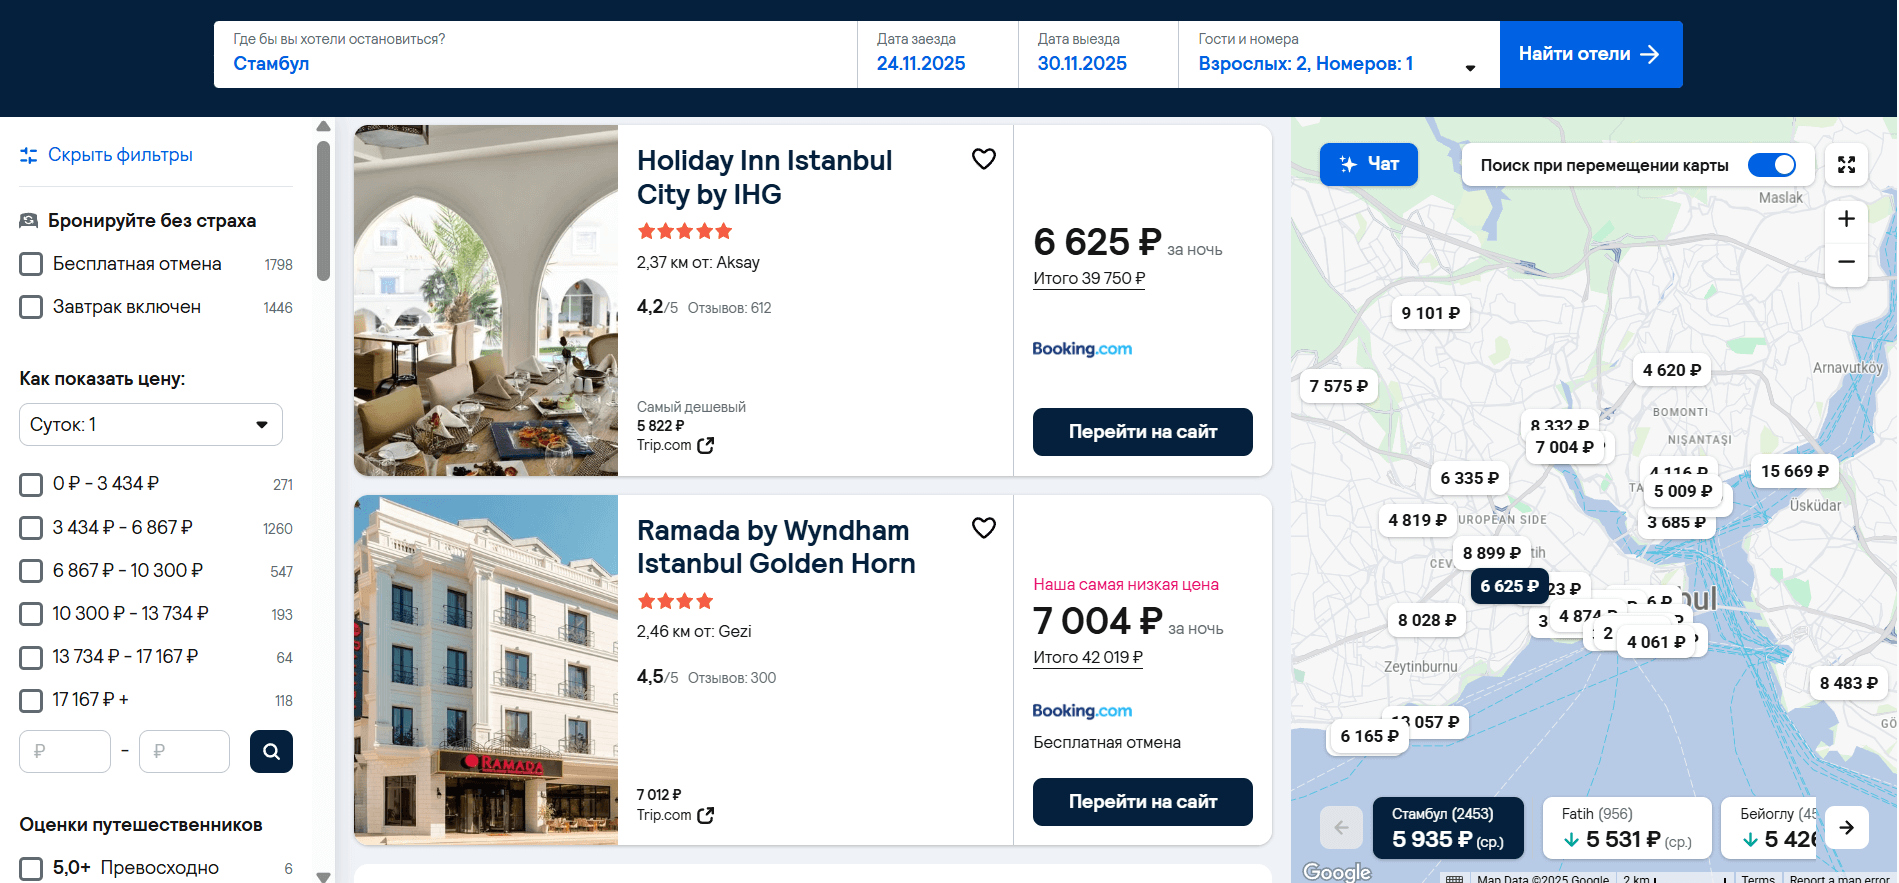Select the Fatih area card

tap(1626, 828)
